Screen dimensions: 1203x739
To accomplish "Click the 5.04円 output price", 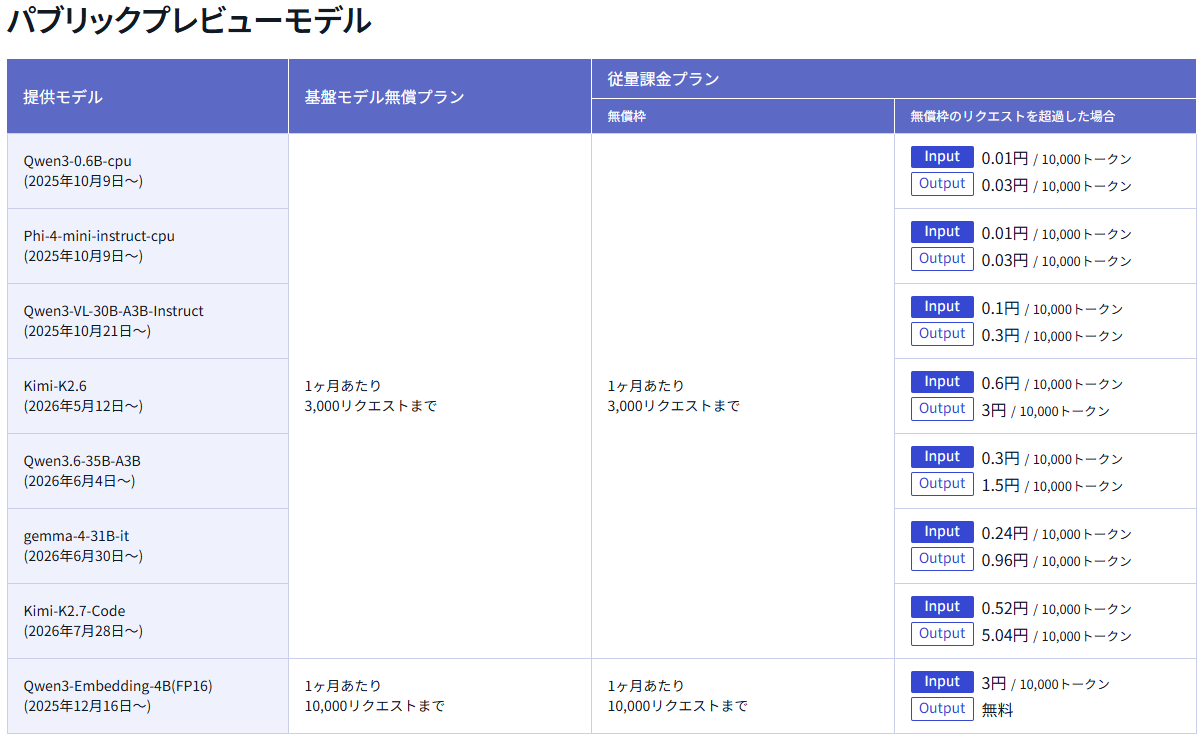I will 1005,635.
